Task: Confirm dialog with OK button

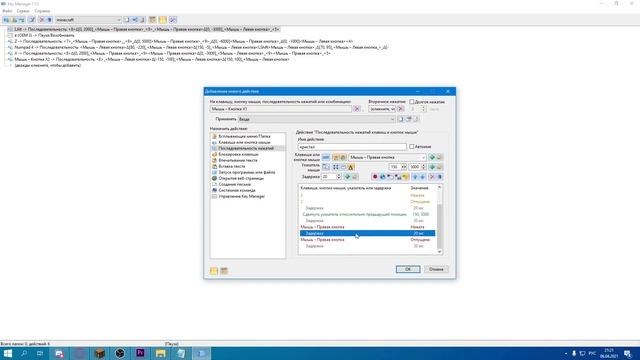Action: (408, 269)
